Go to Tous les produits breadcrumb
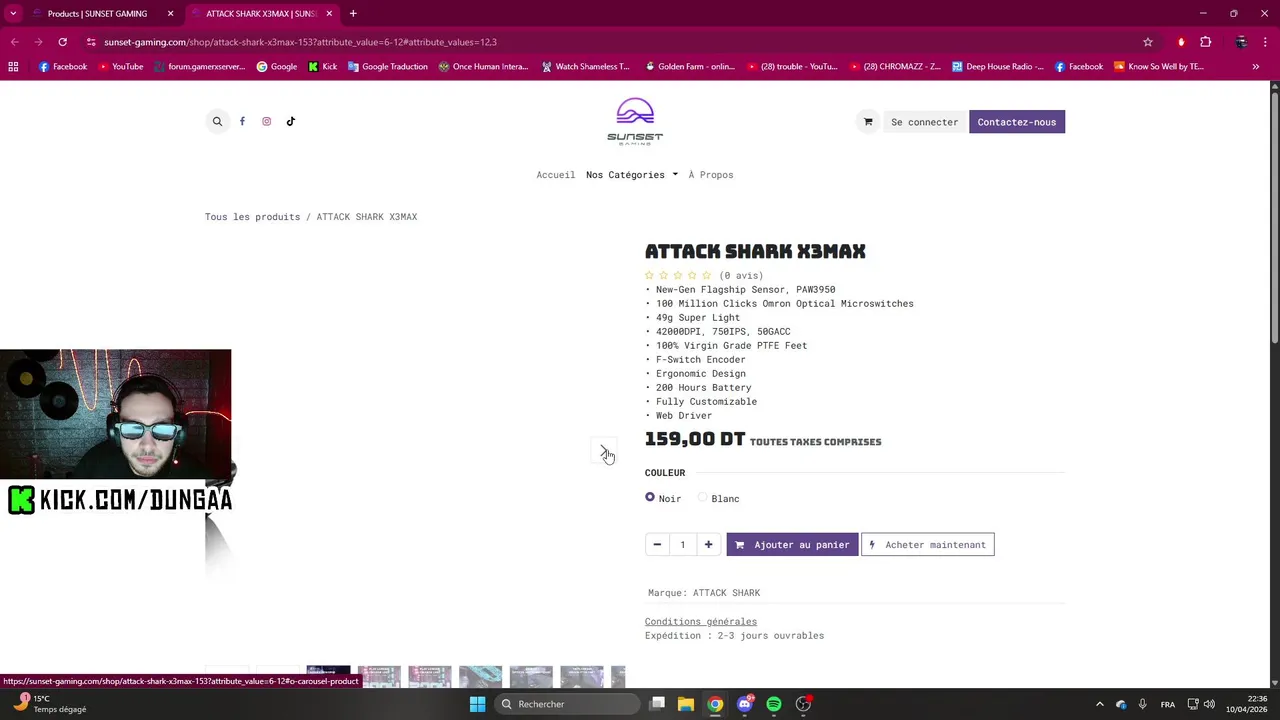This screenshot has width=1280, height=720. tap(253, 217)
